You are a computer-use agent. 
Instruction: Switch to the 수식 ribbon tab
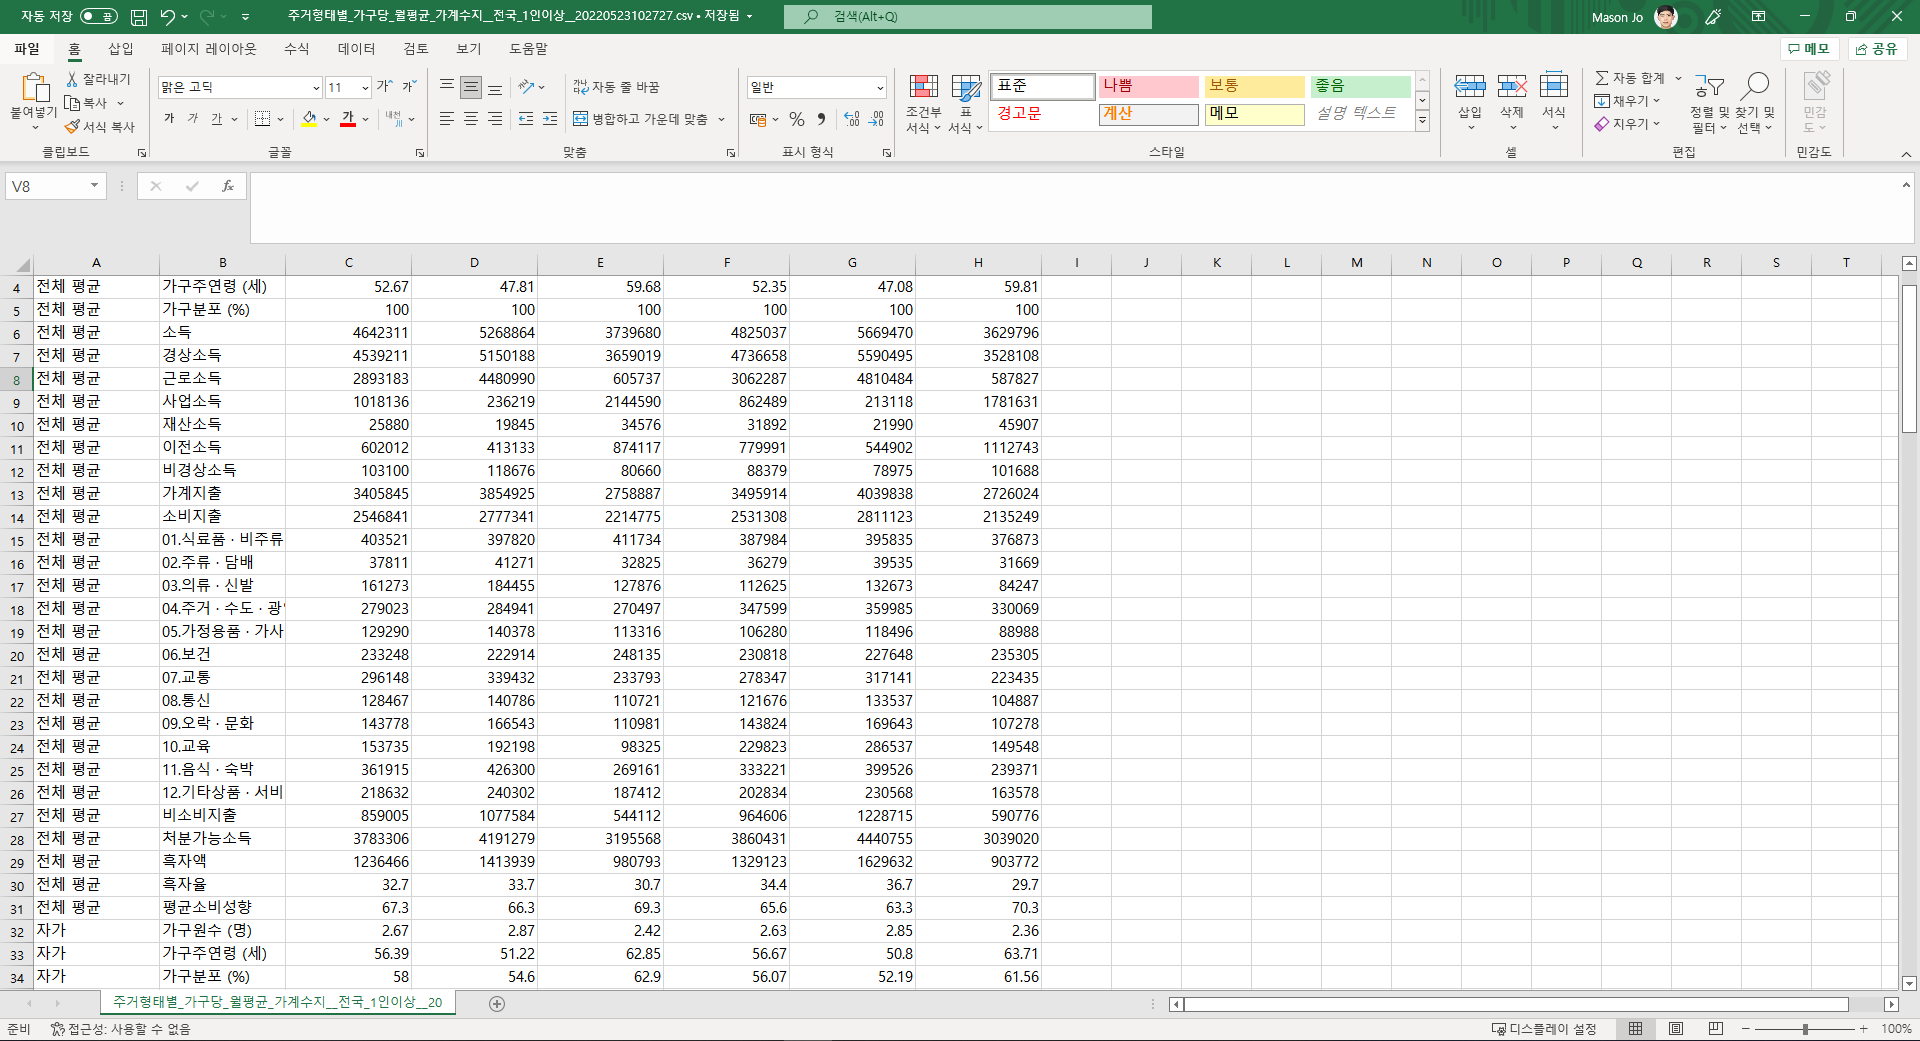click(x=297, y=49)
